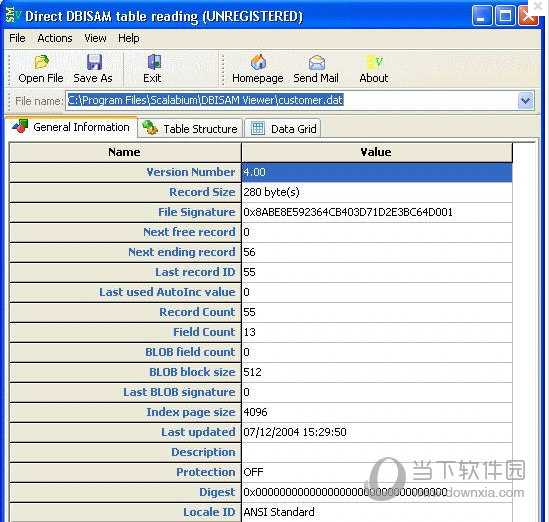This screenshot has width=549, height=522.
Task: Click the File Signature row label
Action: 125,212
